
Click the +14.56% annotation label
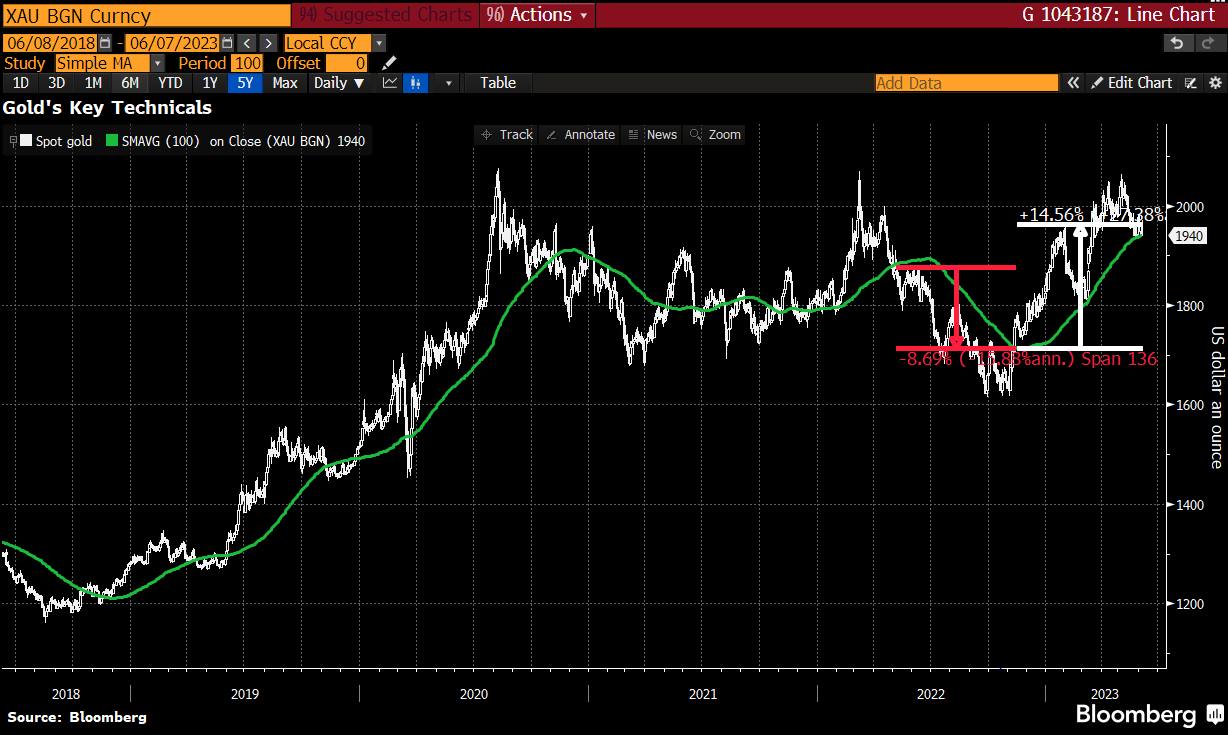1050,215
